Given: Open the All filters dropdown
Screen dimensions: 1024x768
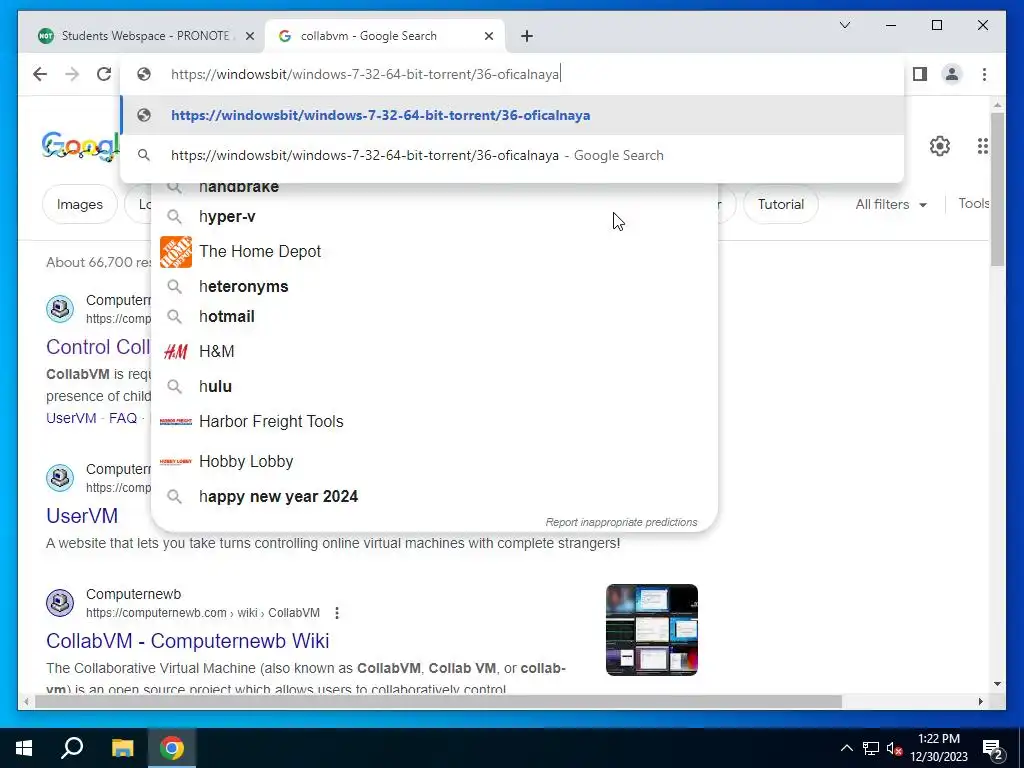Looking at the screenshot, I should [891, 204].
